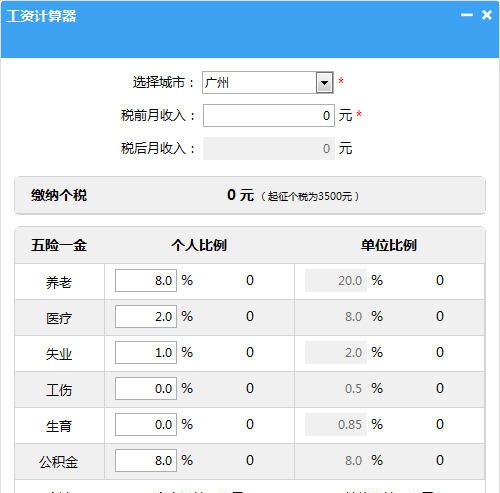The image size is (500, 493).
Task: Click the 公积金 row label
Action: [x=59, y=462]
